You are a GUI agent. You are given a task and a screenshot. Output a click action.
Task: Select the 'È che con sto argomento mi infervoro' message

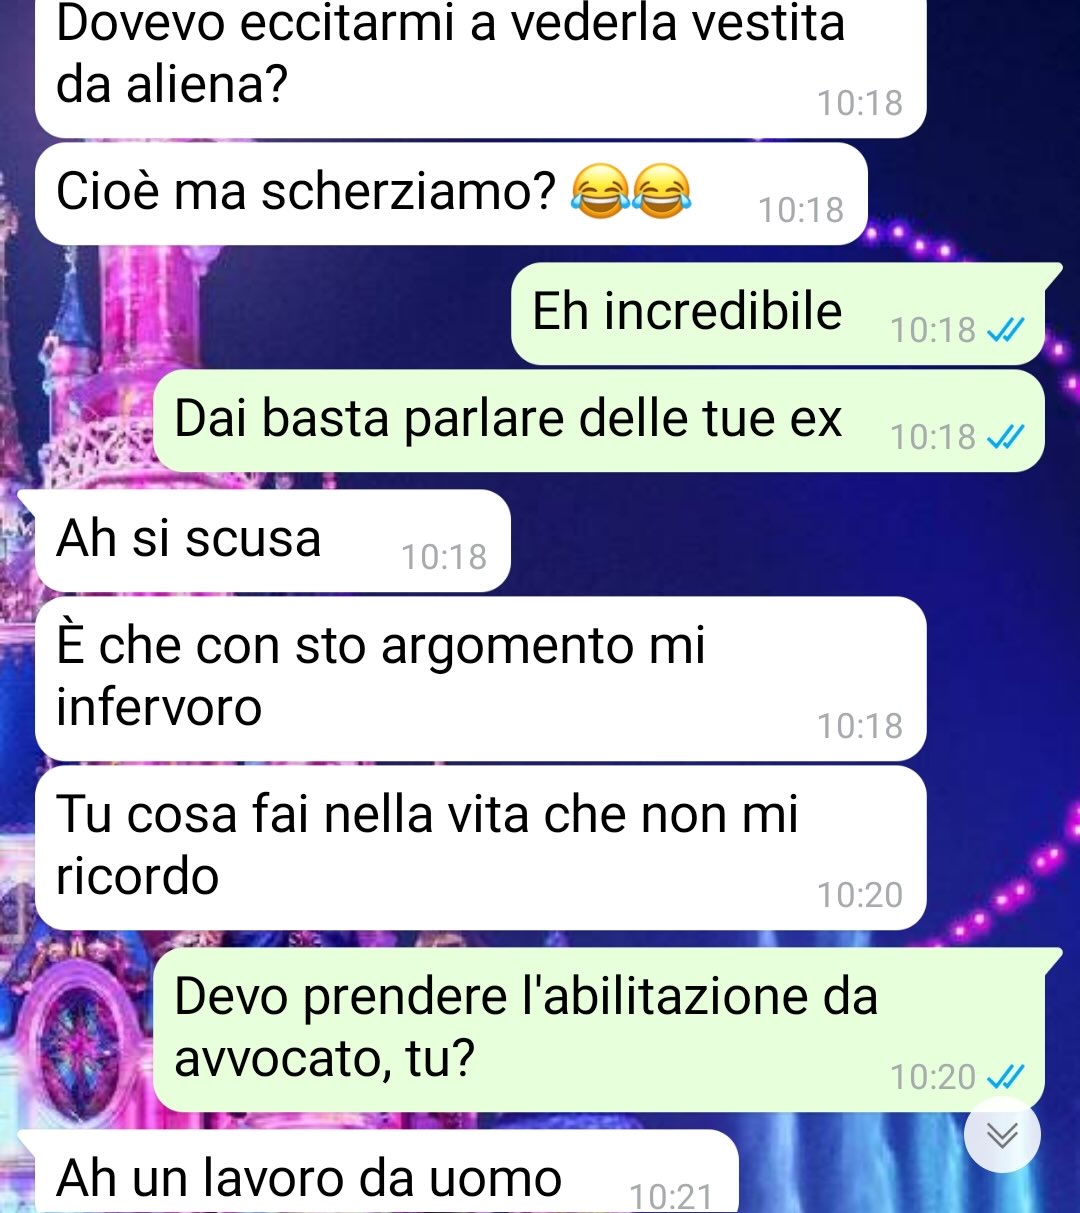click(x=480, y=679)
